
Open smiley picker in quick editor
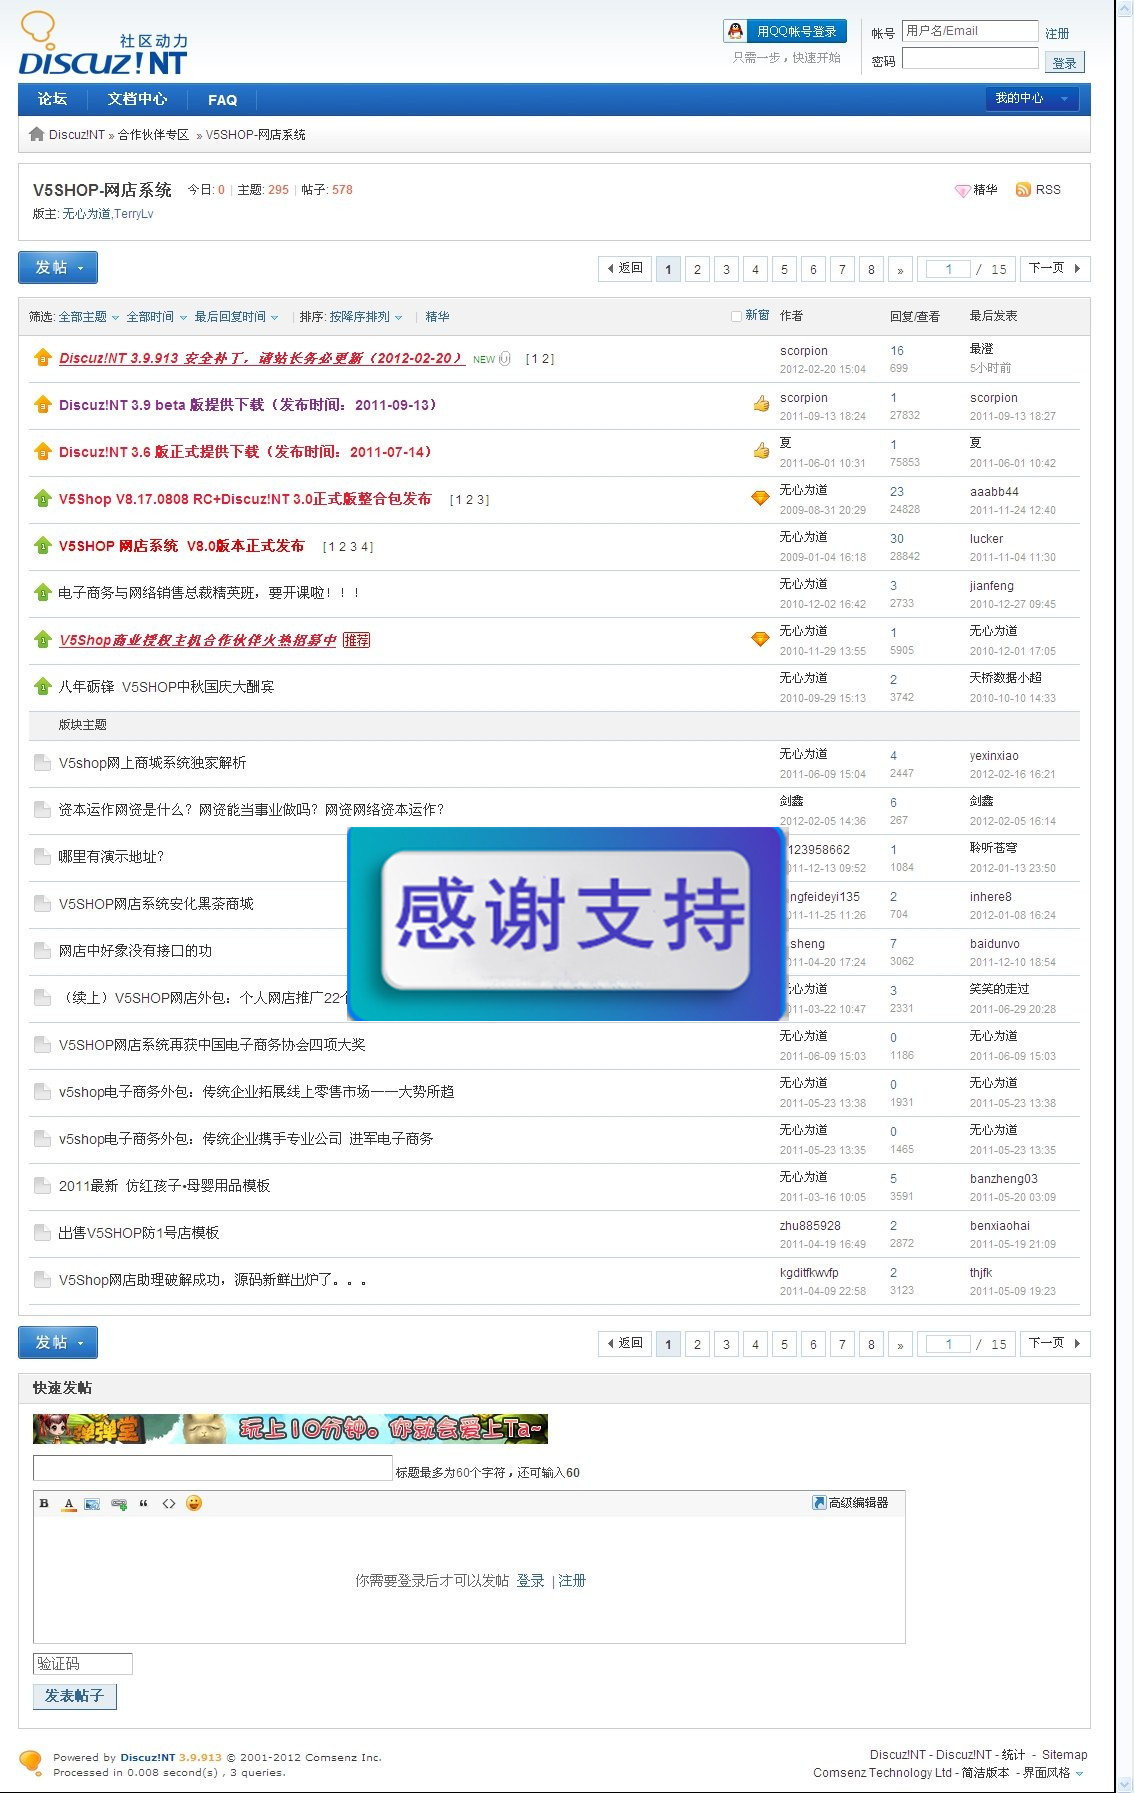point(194,1503)
